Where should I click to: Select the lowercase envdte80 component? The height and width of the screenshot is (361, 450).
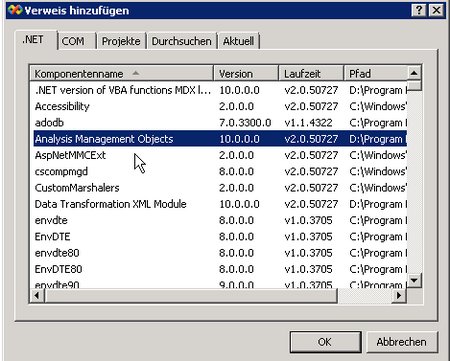[220, 253]
